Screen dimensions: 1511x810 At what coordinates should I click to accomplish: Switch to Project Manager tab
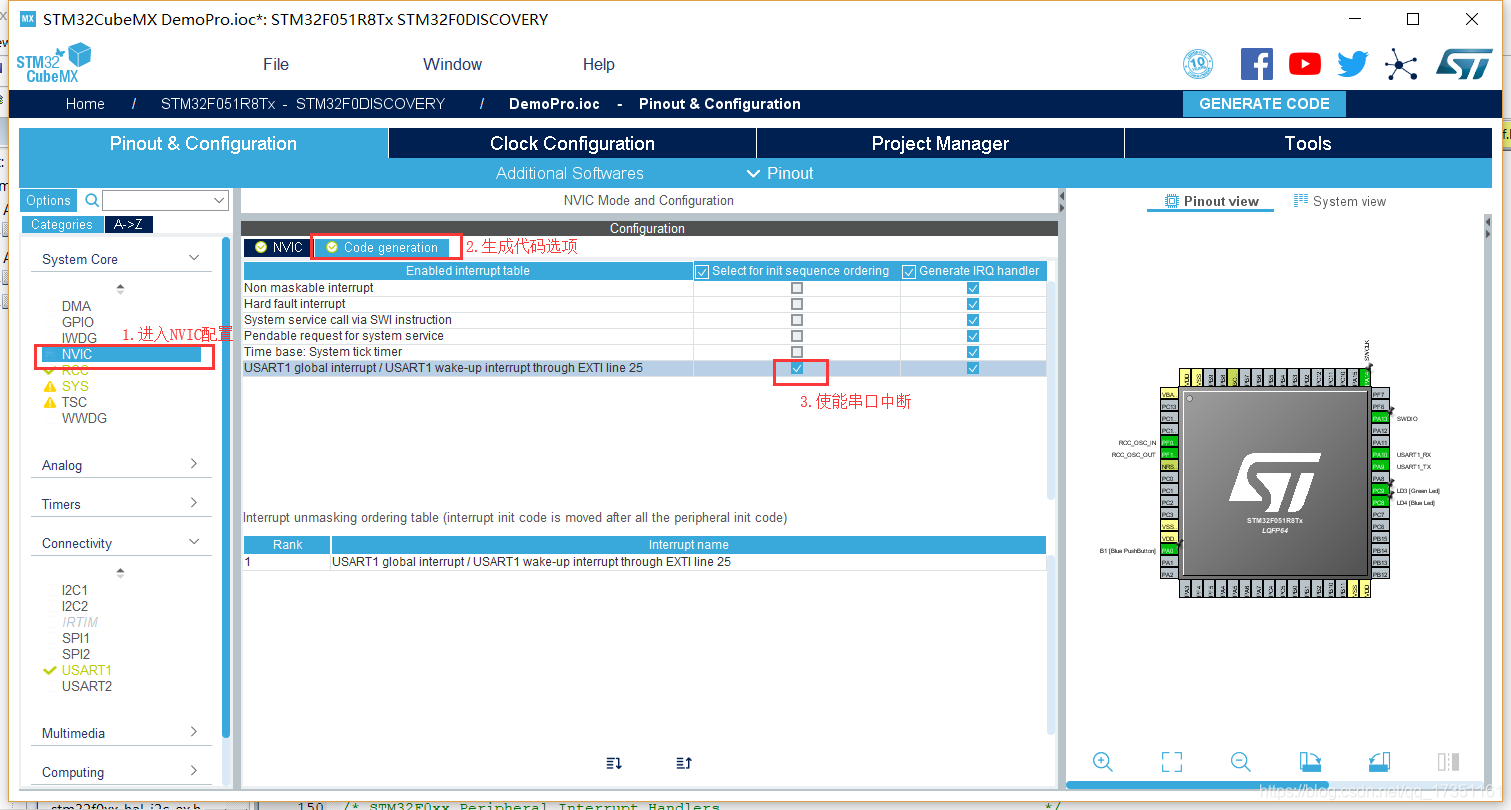tap(940, 143)
